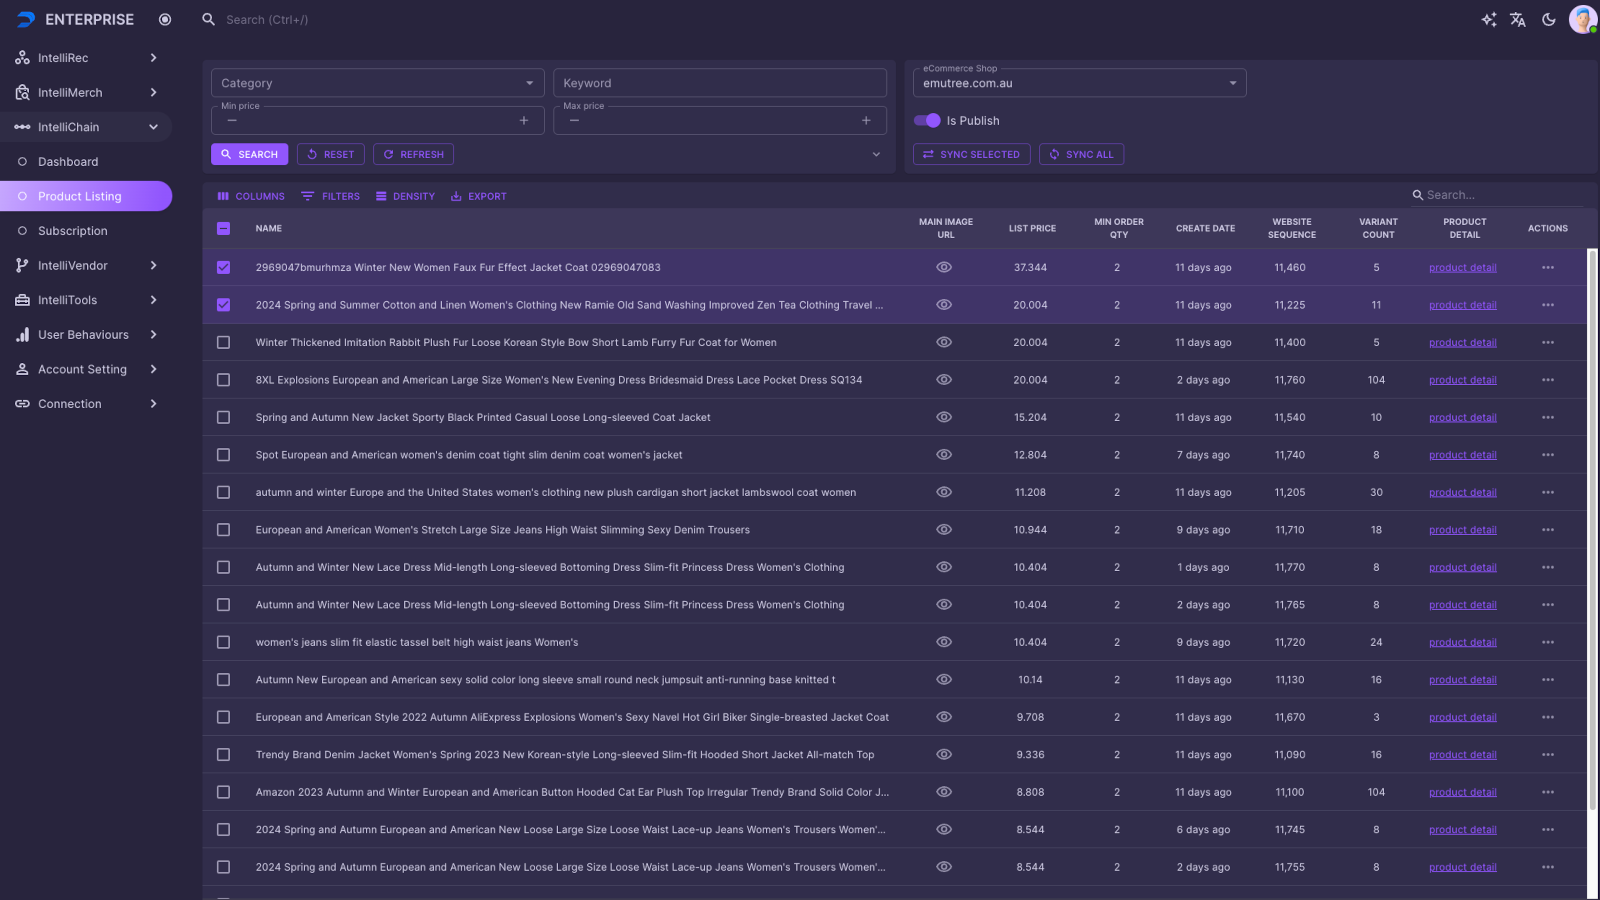Check the Spring and Autumn New Jacket row

pyautogui.click(x=223, y=418)
